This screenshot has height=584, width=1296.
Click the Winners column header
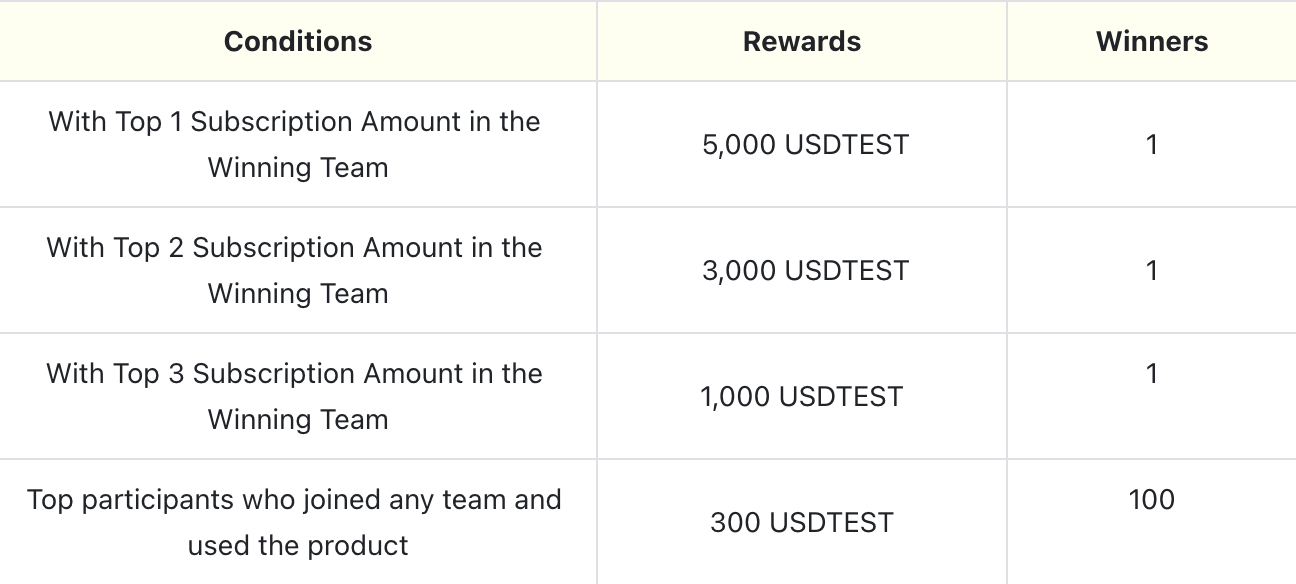(x=1152, y=41)
